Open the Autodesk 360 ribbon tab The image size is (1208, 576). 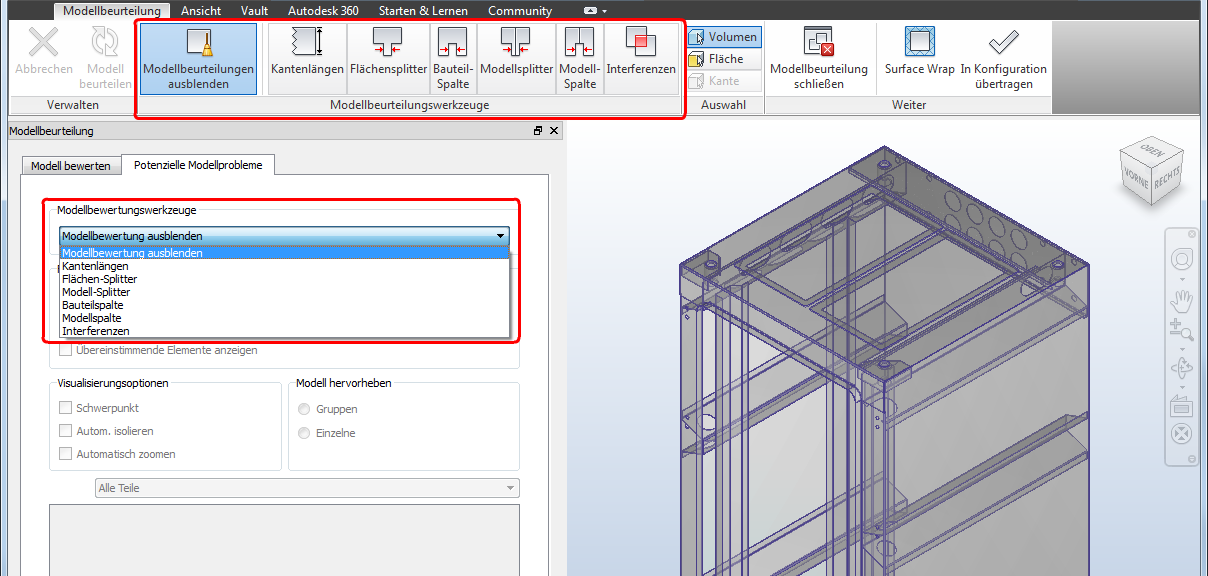pyautogui.click(x=323, y=11)
